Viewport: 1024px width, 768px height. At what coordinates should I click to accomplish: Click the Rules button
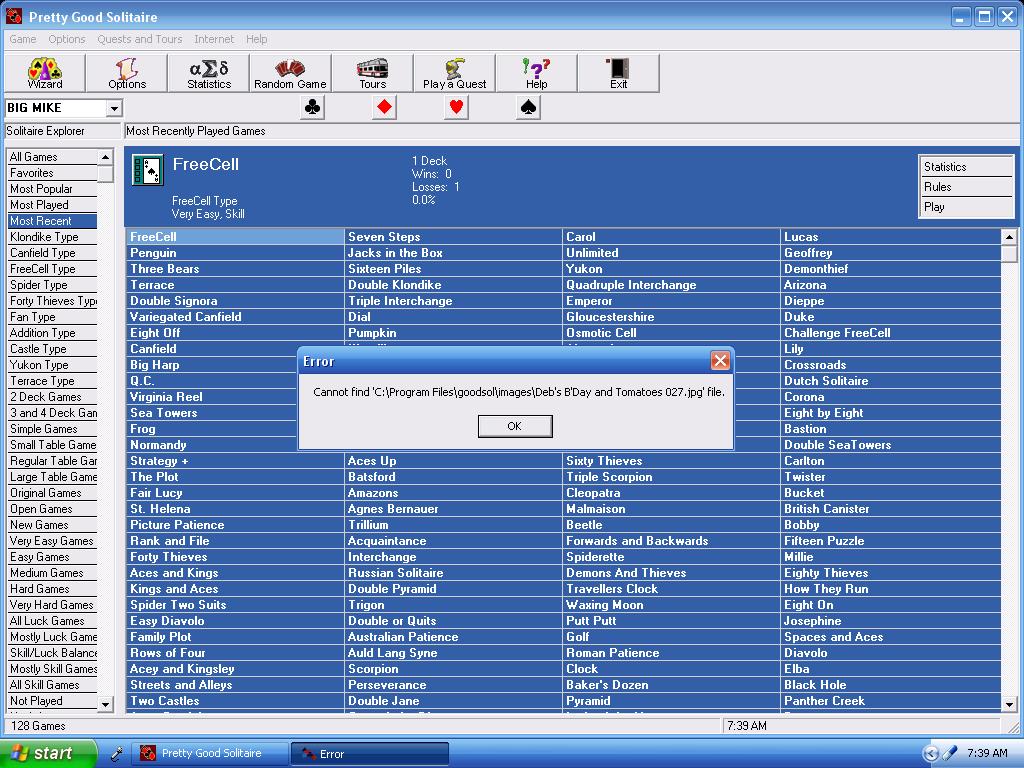point(965,187)
